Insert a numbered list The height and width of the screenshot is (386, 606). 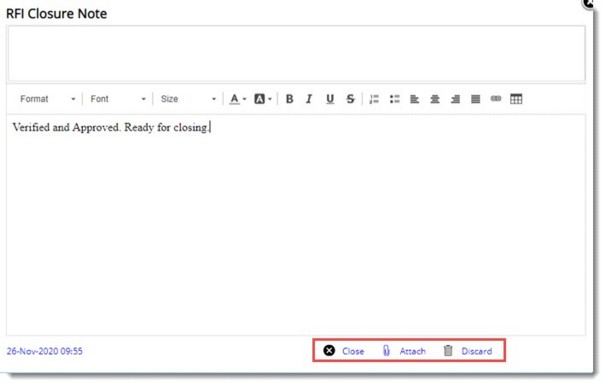[x=374, y=99]
